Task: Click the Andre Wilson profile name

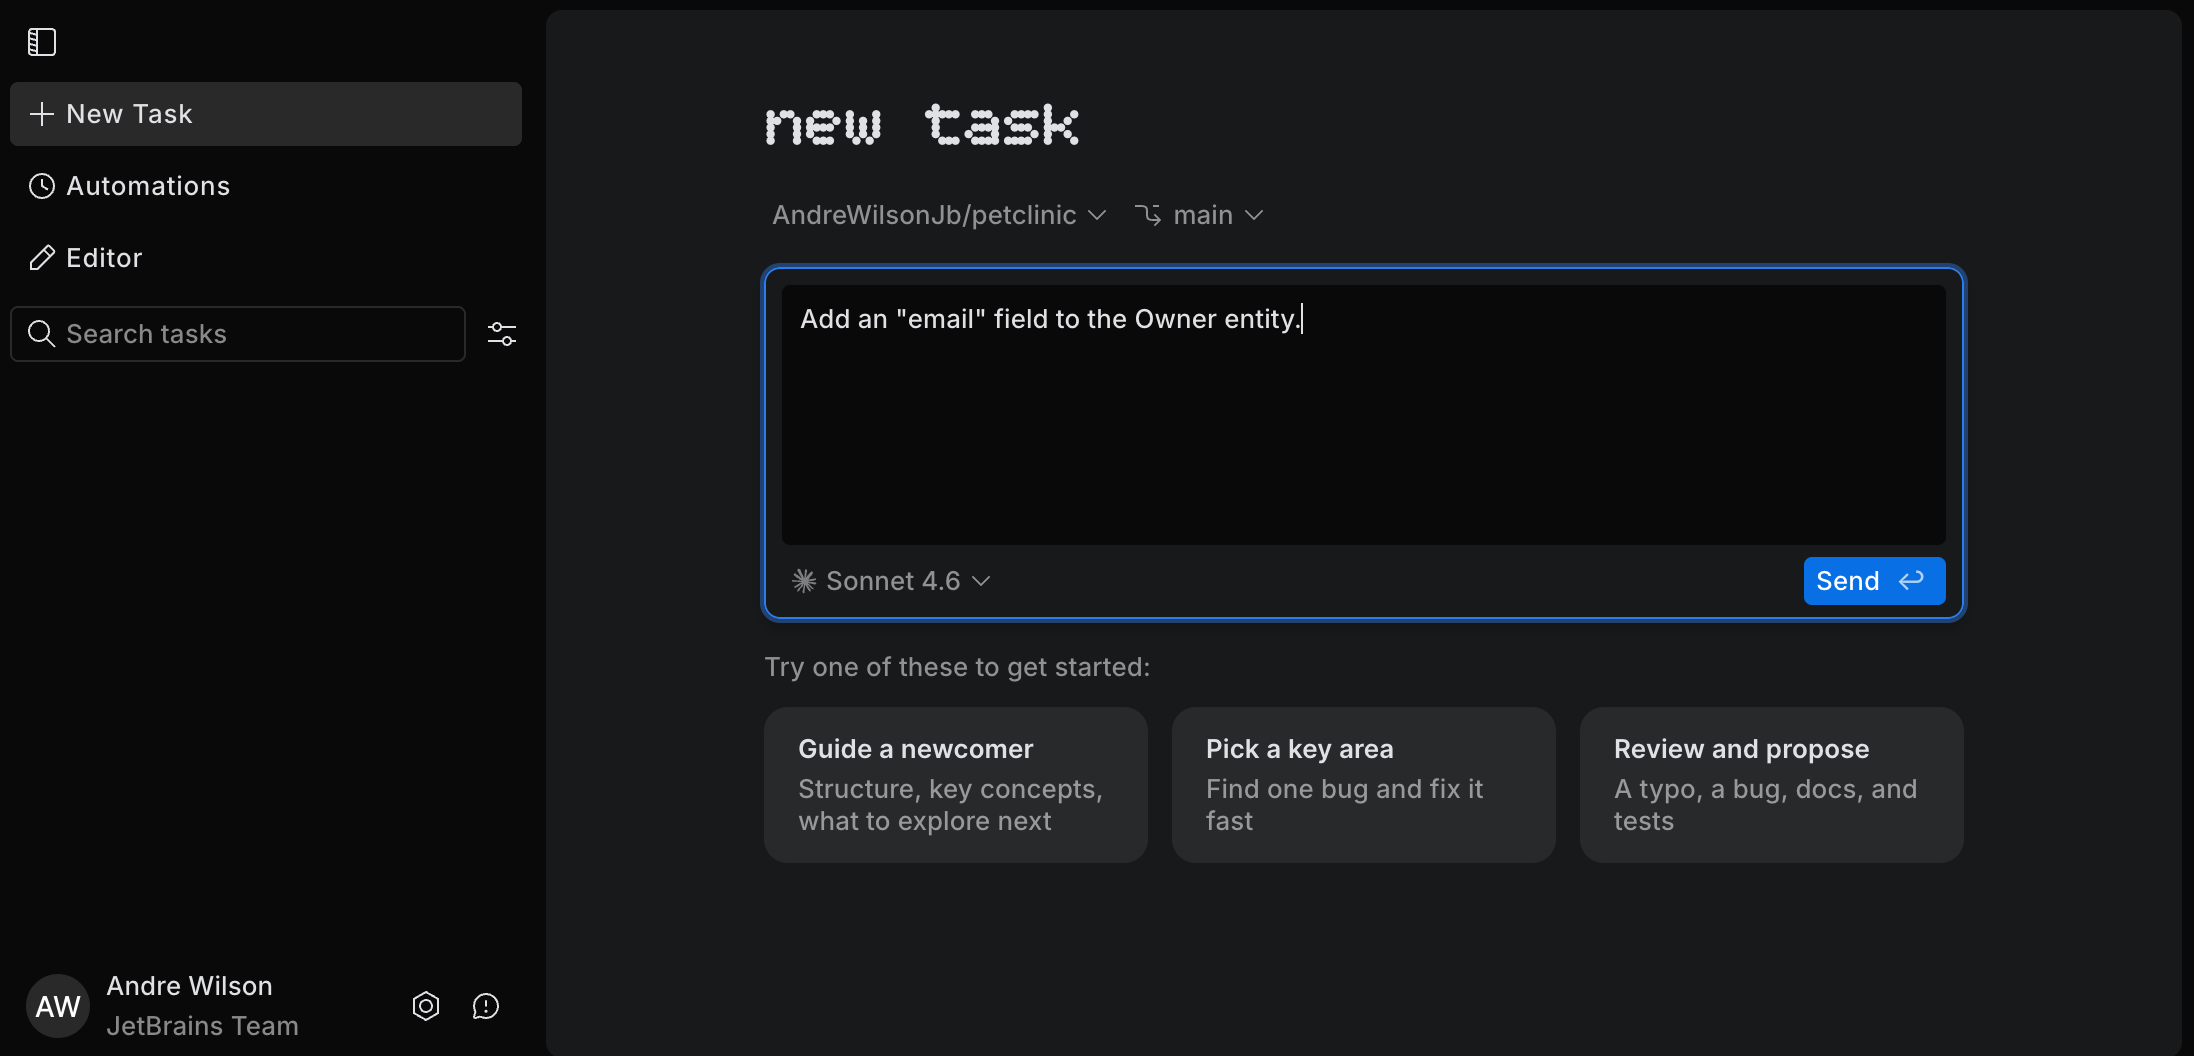Action: (x=189, y=986)
